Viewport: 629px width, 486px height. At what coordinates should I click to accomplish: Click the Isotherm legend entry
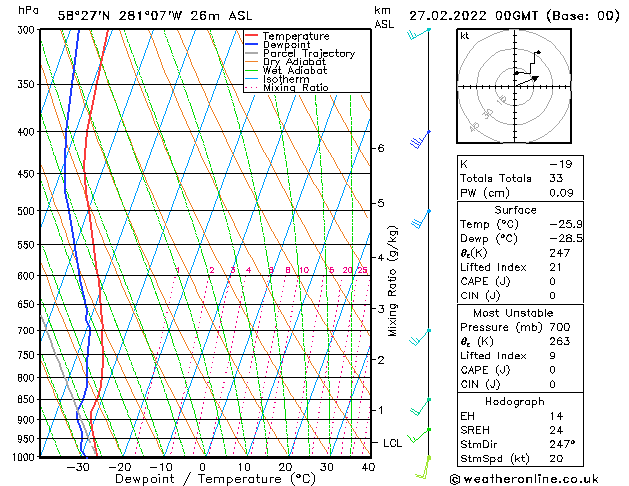(277, 79)
